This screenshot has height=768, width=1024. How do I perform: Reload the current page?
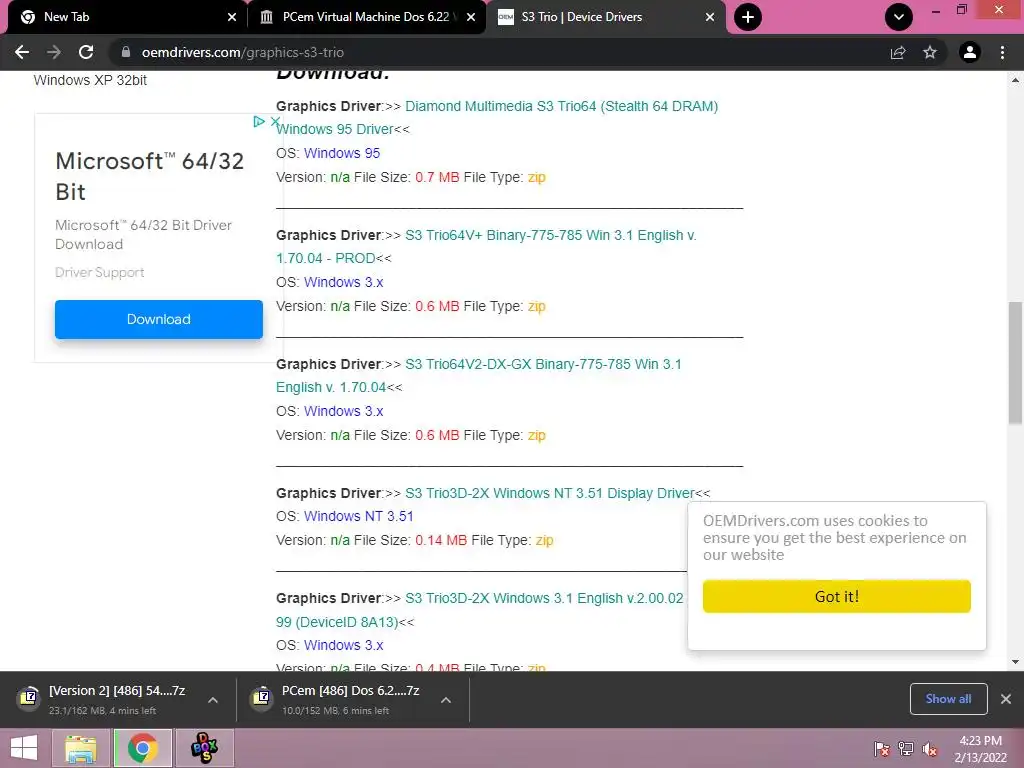(x=86, y=52)
